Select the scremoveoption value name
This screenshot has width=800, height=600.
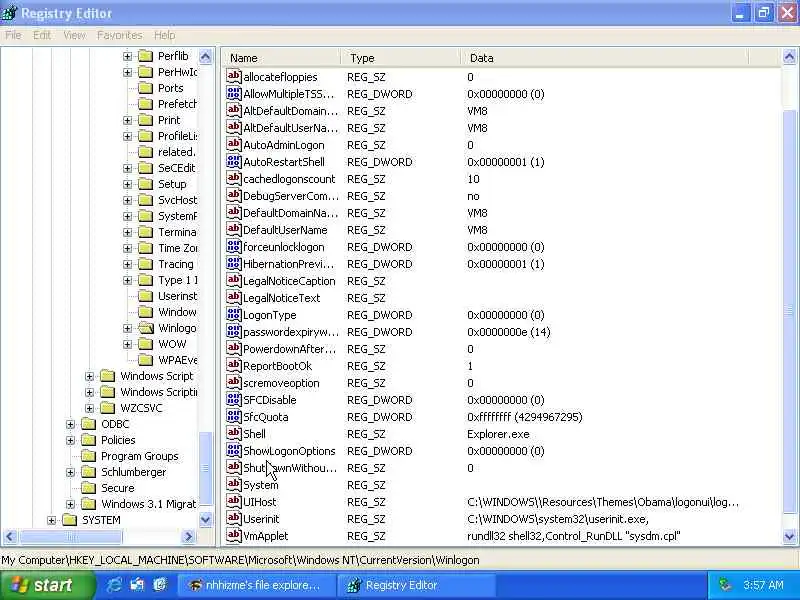click(x=281, y=383)
